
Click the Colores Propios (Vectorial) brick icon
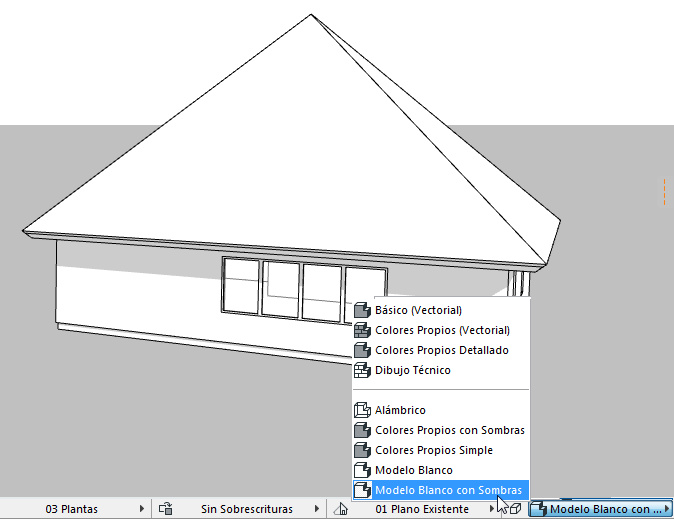pos(362,330)
